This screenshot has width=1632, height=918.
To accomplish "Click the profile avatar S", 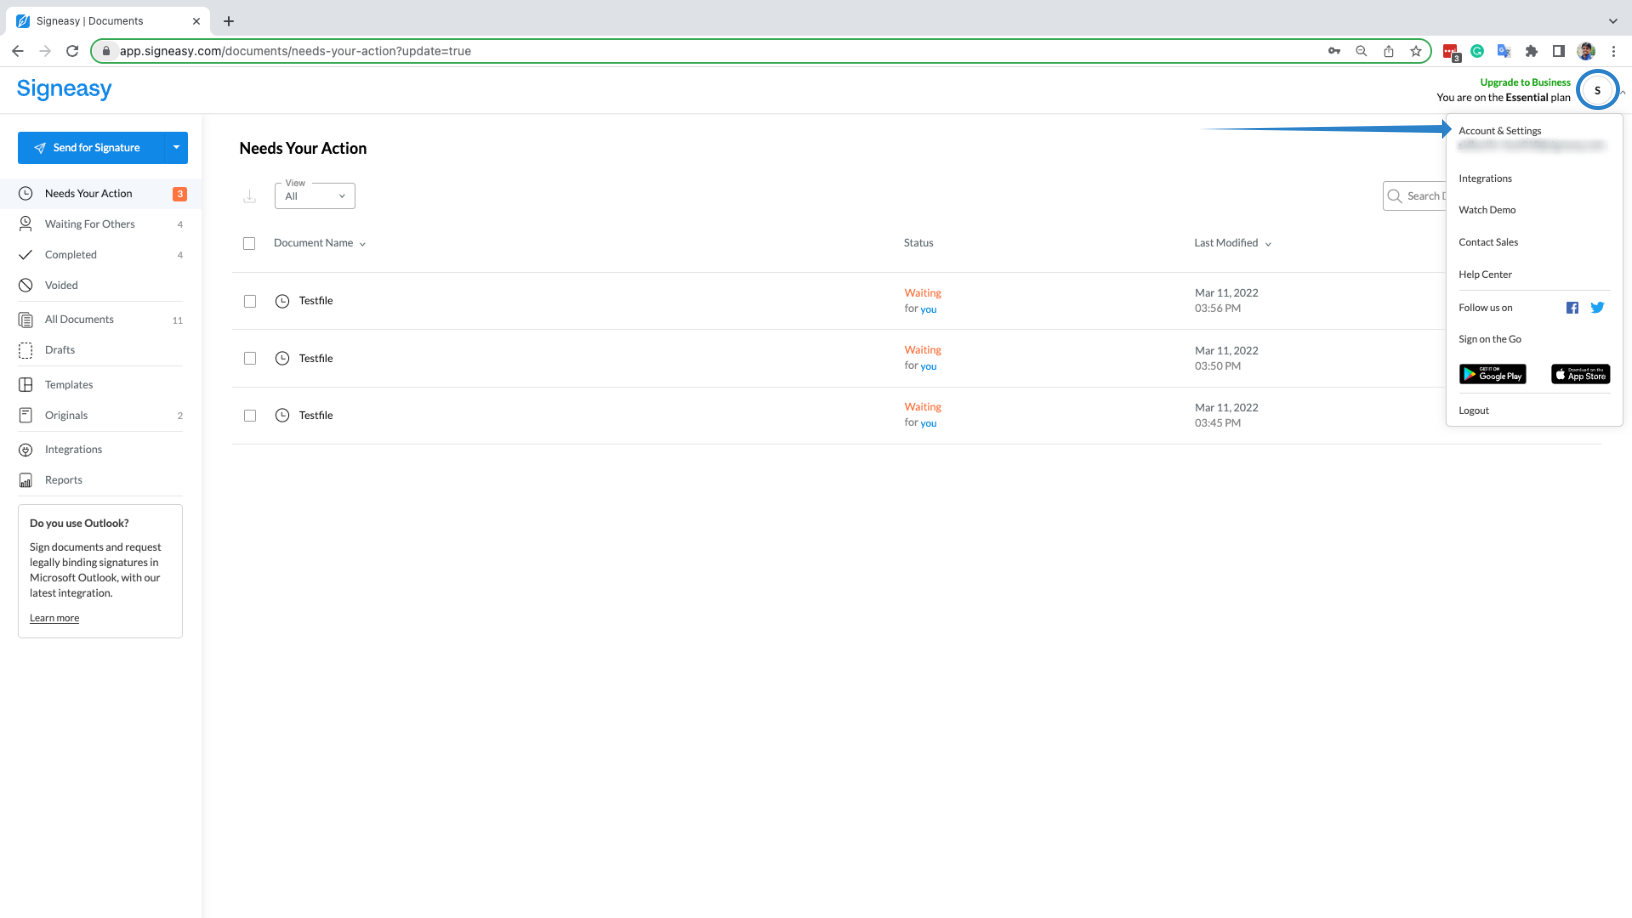I will (x=1597, y=90).
